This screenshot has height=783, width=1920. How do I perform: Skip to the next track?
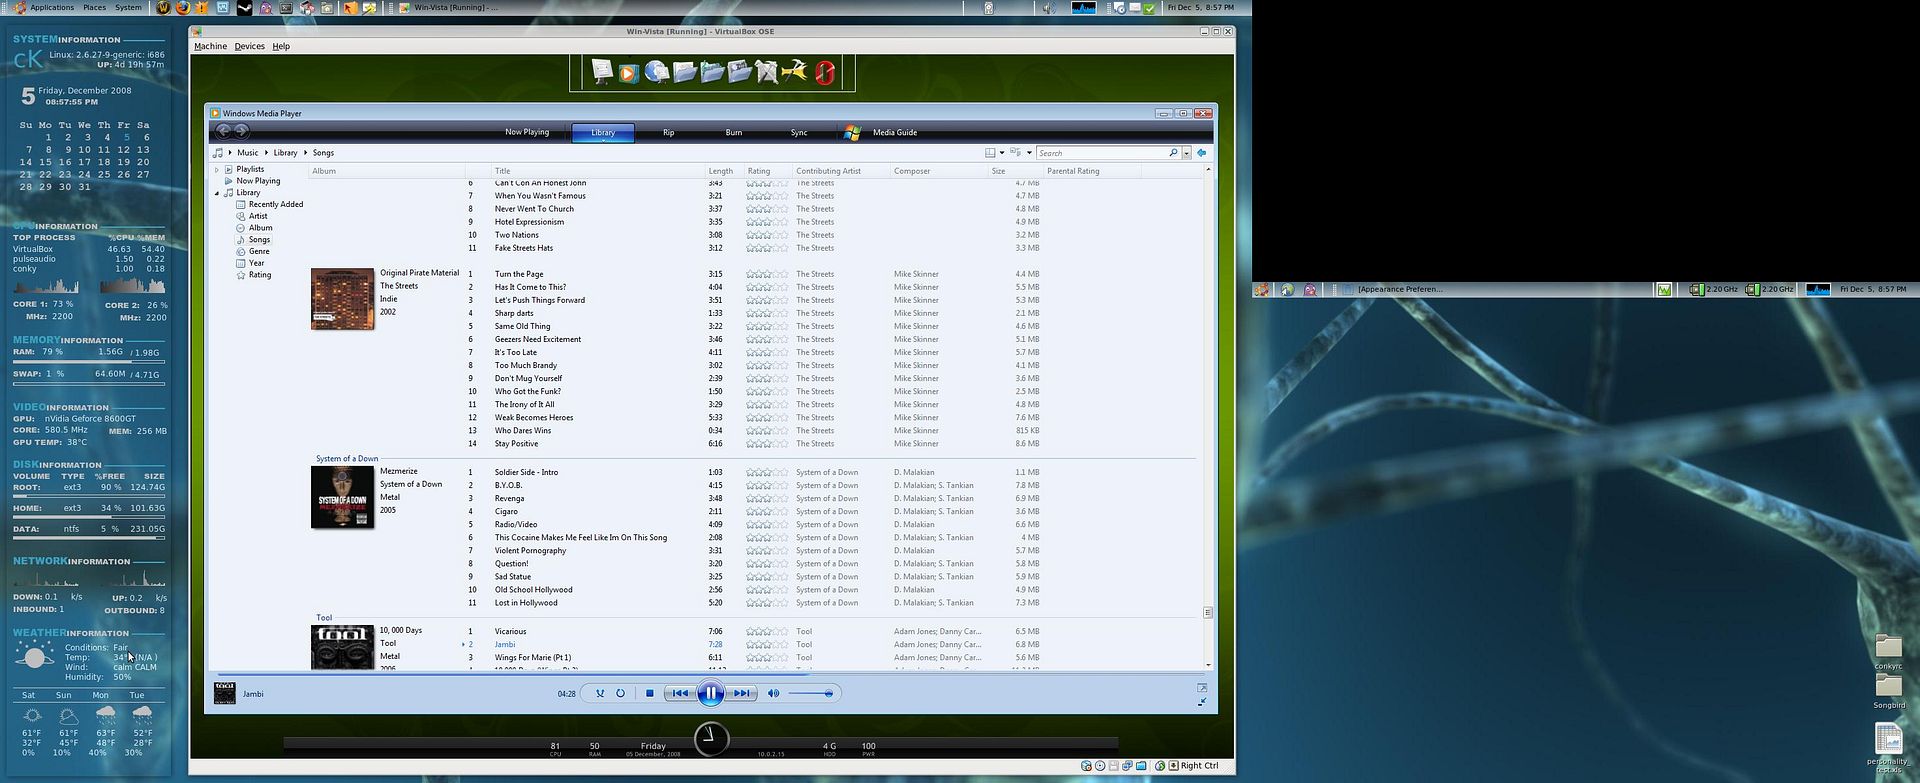(x=741, y=693)
